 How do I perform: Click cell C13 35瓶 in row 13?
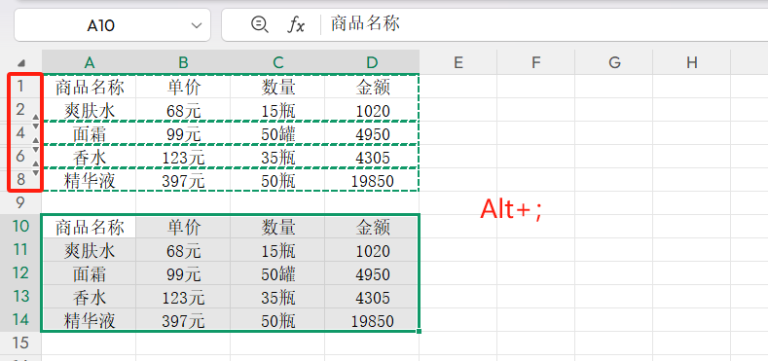(278, 296)
